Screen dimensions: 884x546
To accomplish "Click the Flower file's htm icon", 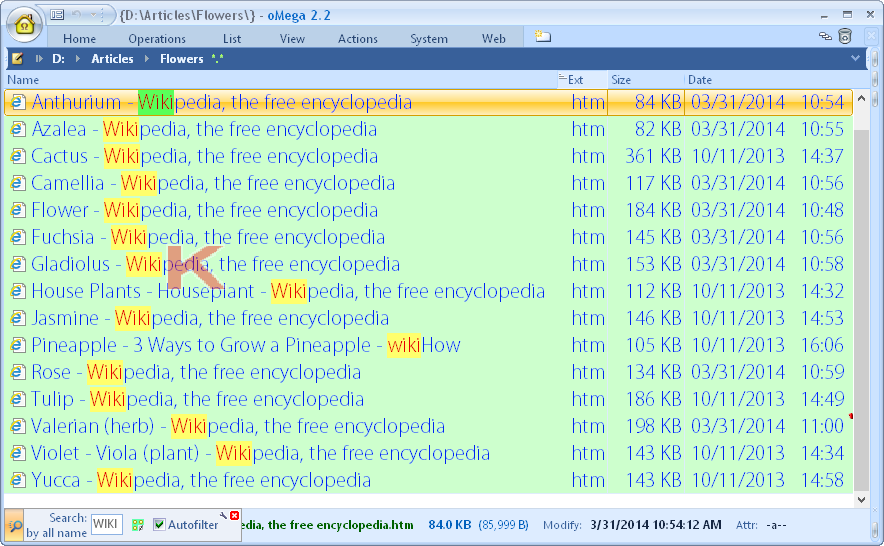I will pos(18,210).
